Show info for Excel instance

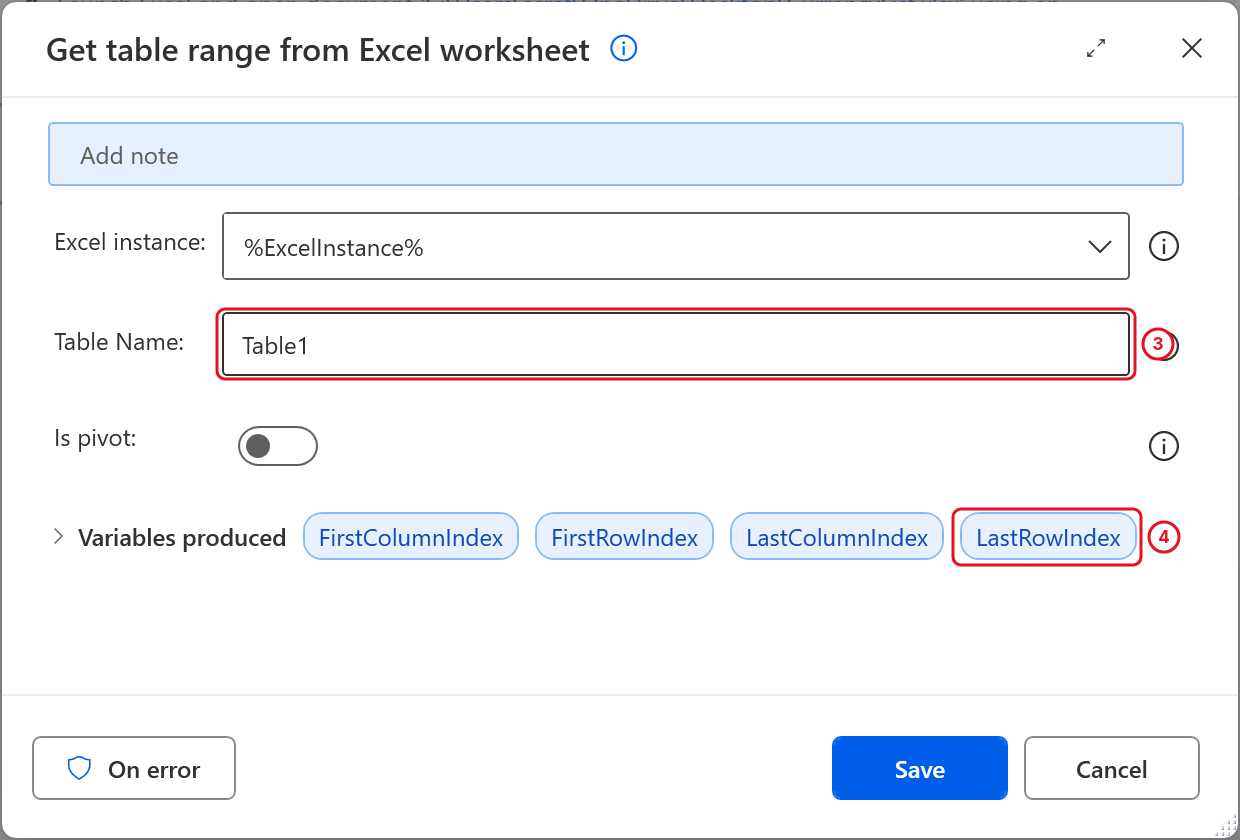coord(1164,246)
